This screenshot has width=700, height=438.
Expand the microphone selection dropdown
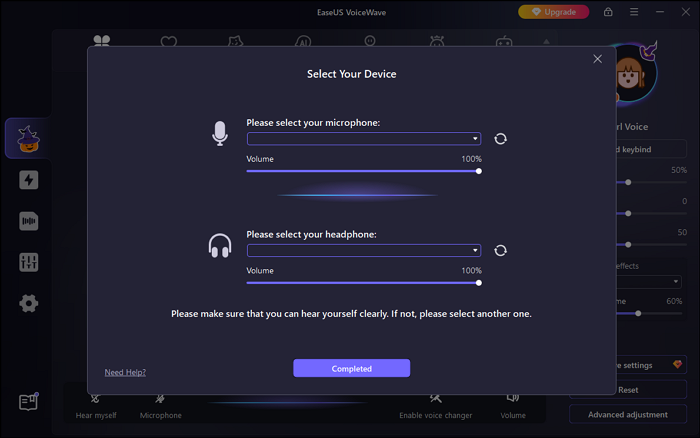tap(364, 139)
